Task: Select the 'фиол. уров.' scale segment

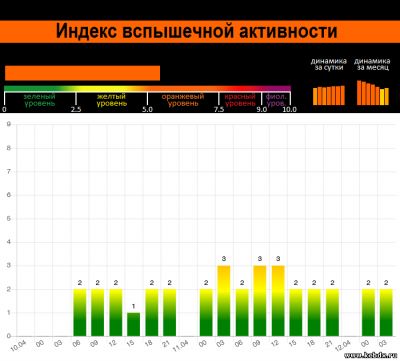Action: pos(276,100)
